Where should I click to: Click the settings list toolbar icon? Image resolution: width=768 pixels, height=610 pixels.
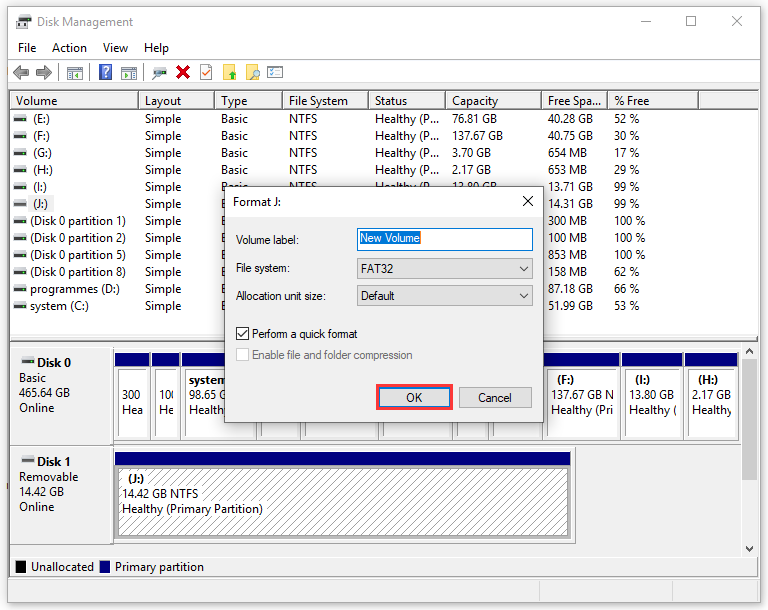point(275,73)
